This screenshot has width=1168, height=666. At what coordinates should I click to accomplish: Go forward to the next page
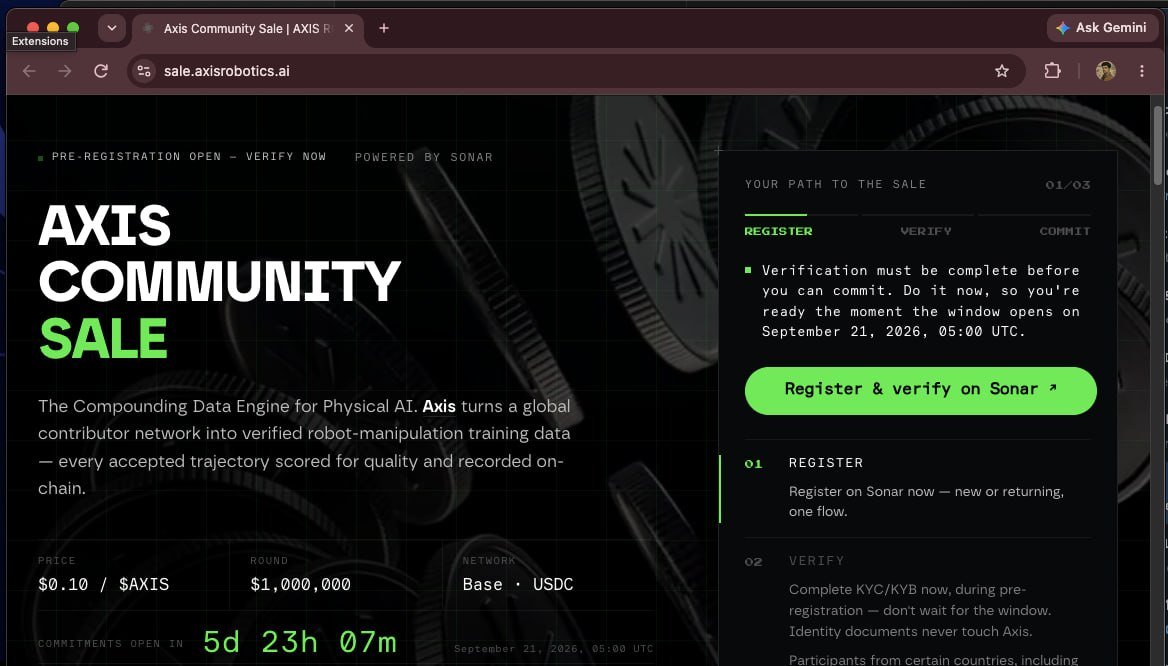65,71
